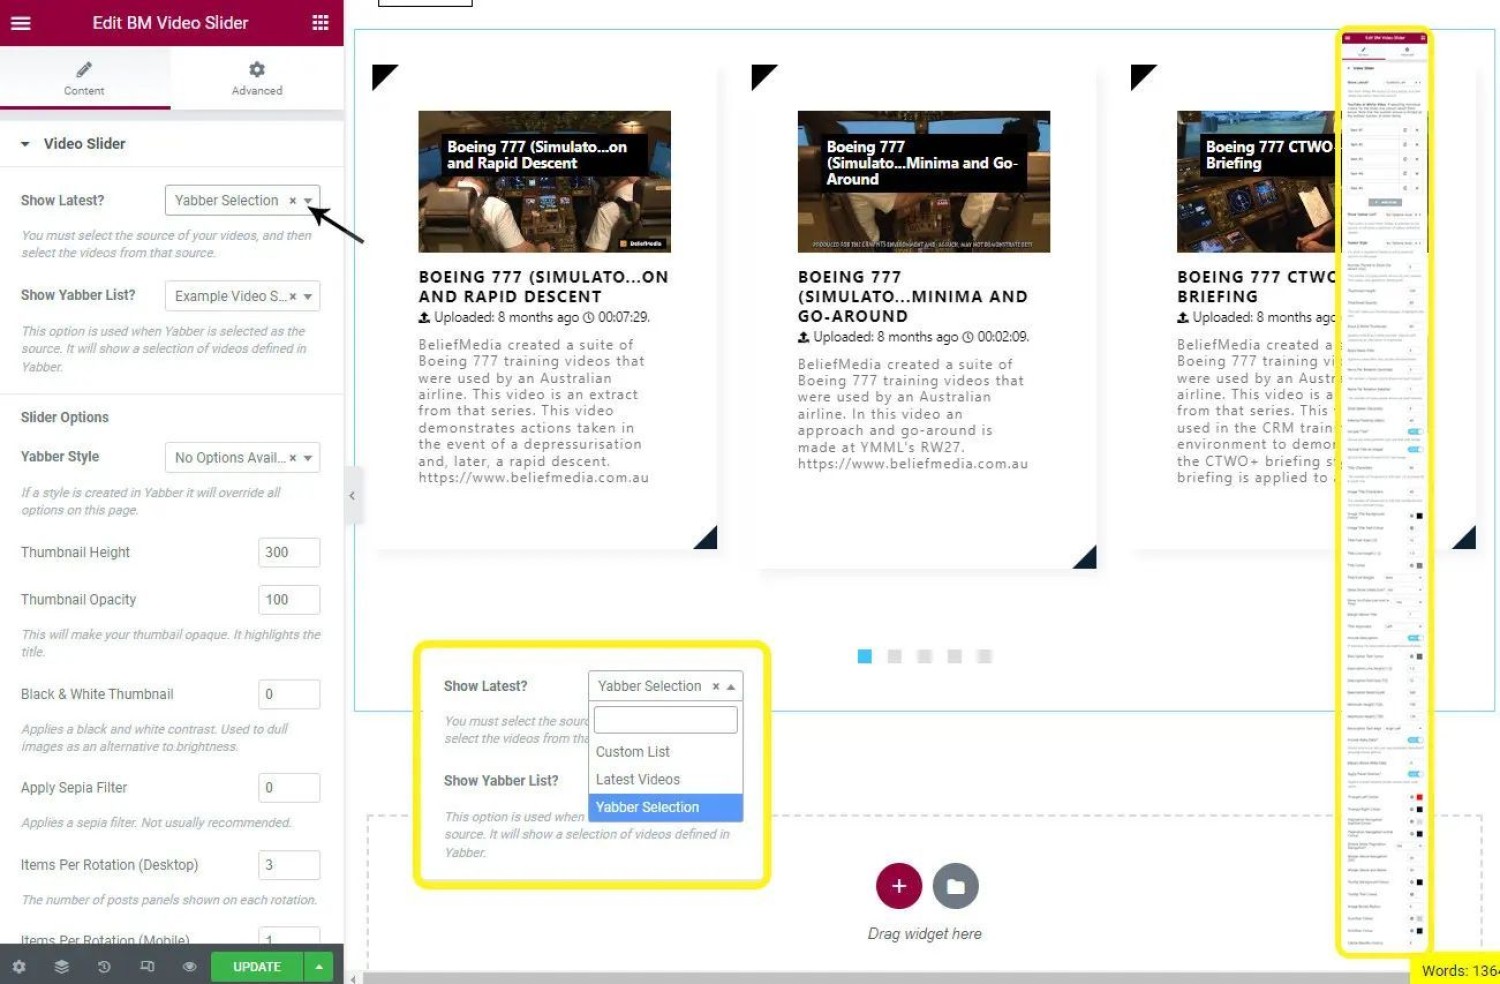This screenshot has height=984, width=1500.
Task: Switch to the Content tab
Action: click(x=84, y=78)
